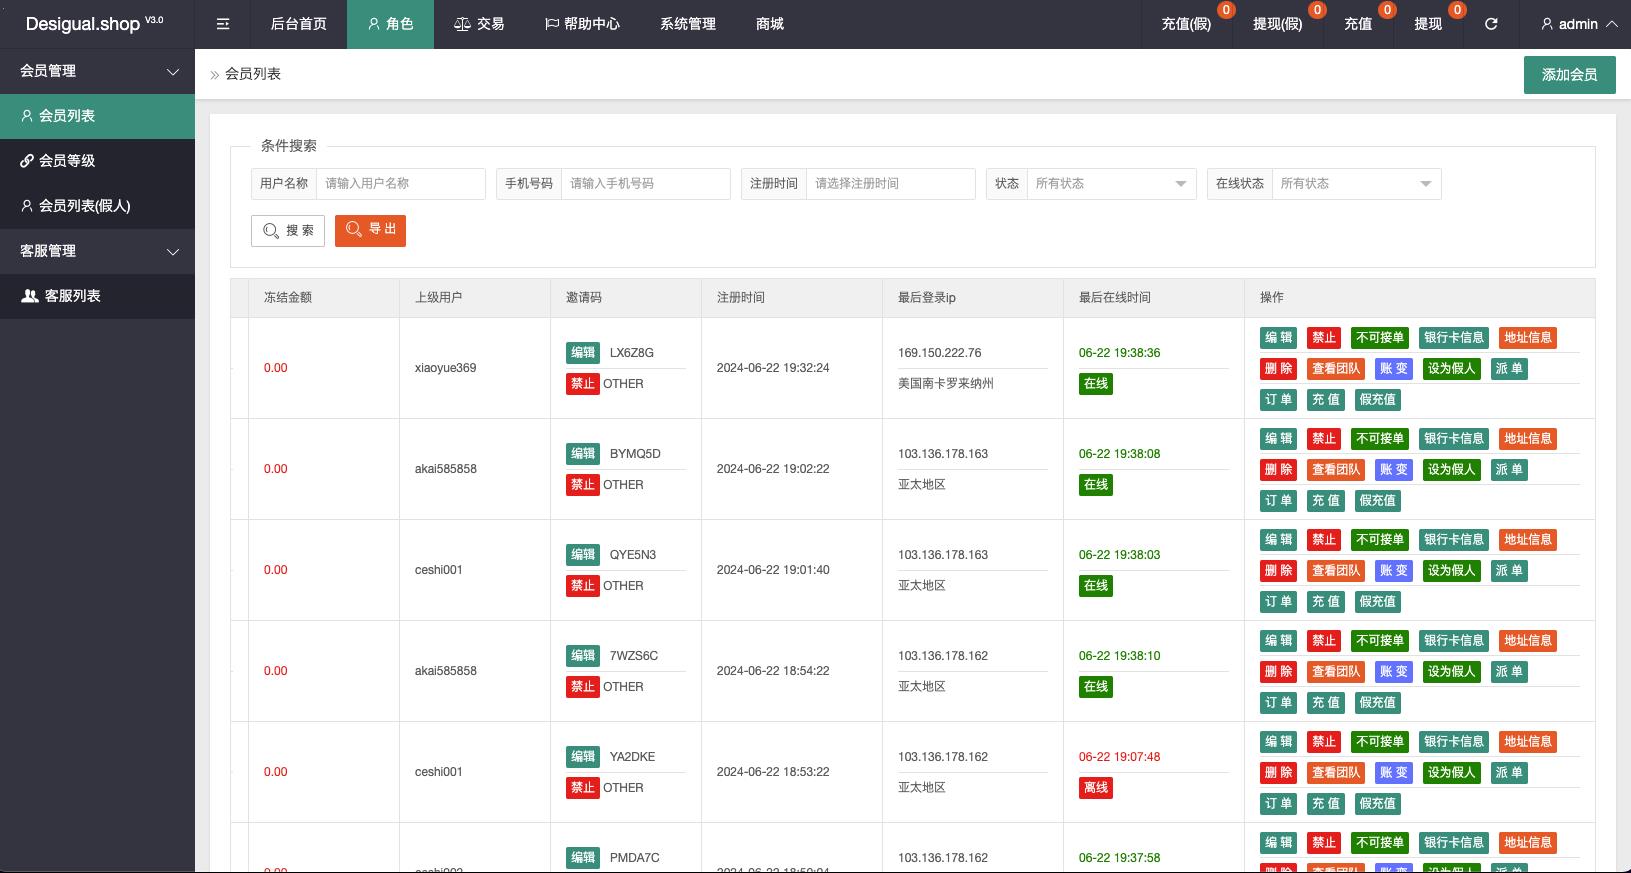The width and height of the screenshot is (1631, 873).
Task: Click the 添加会员 button
Action: 1569,75
